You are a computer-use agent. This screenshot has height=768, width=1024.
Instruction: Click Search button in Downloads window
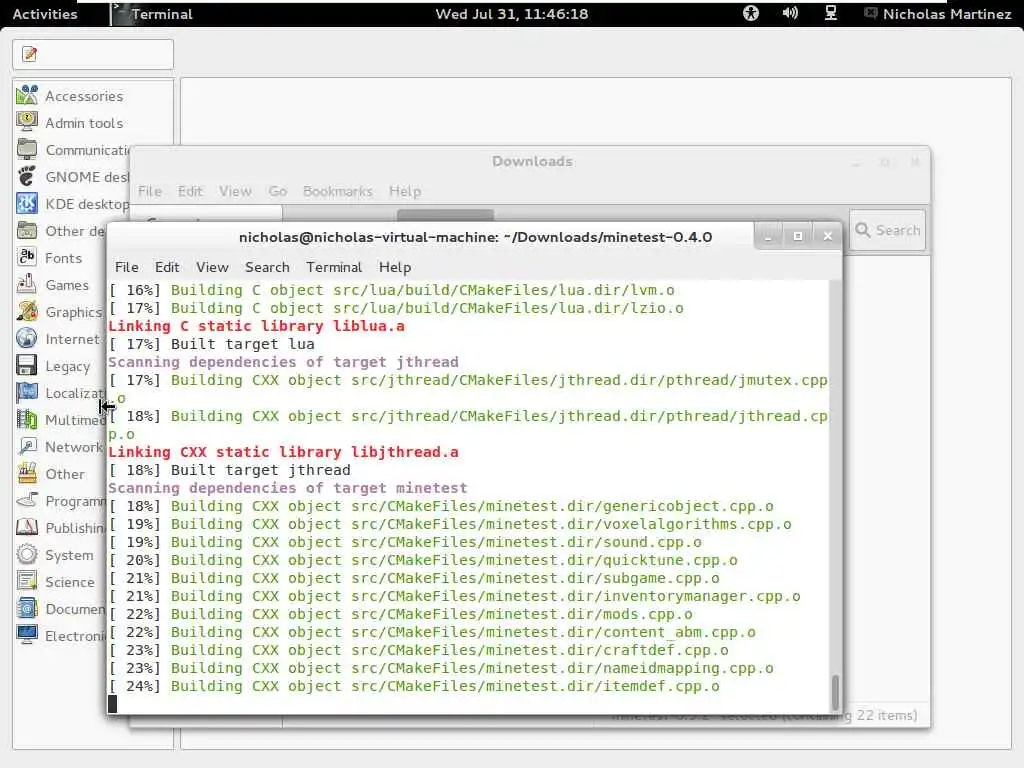[x=888, y=230]
